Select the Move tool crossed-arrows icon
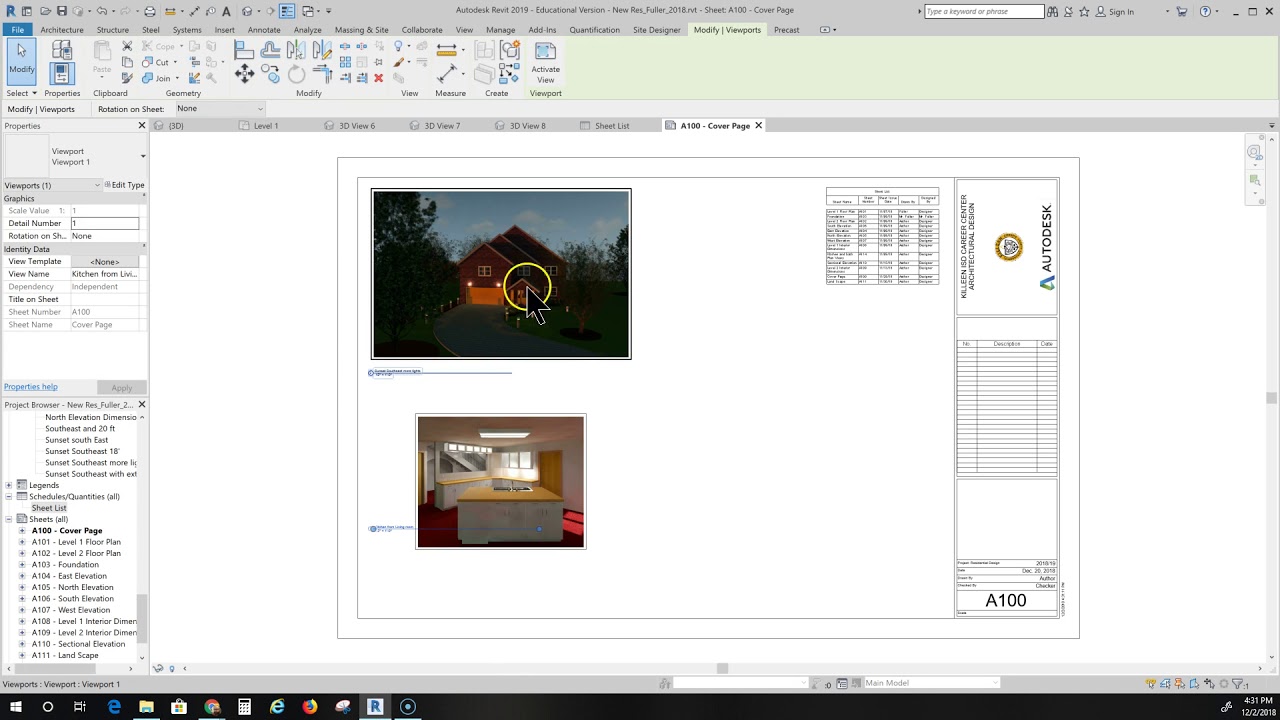 pos(244,73)
